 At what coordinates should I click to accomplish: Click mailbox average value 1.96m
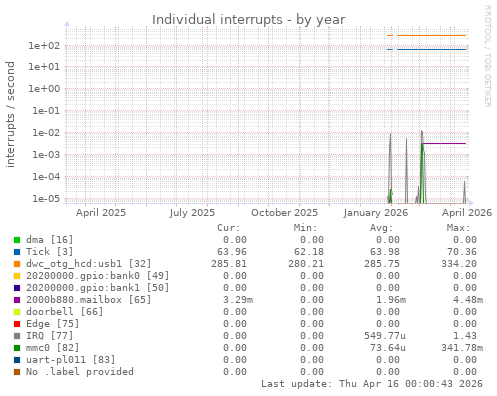coord(391,300)
